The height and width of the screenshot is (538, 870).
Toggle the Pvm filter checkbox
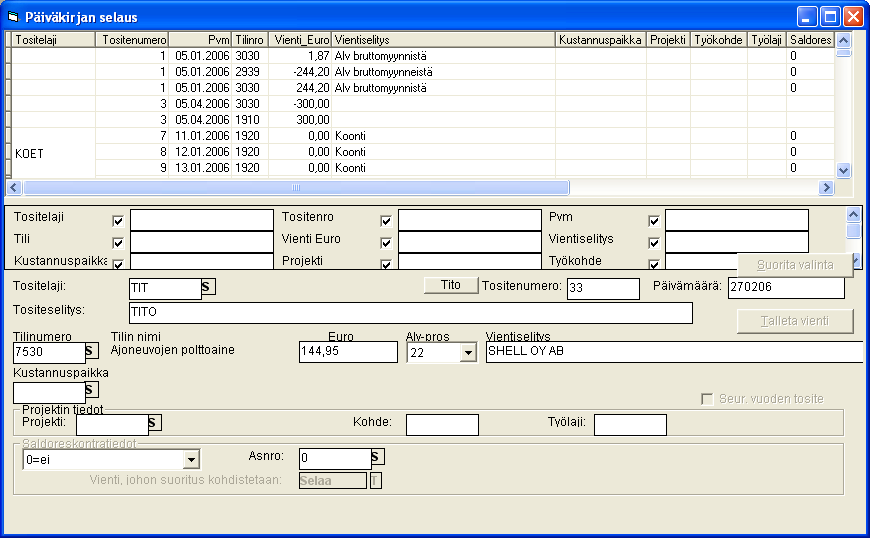click(654, 221)
